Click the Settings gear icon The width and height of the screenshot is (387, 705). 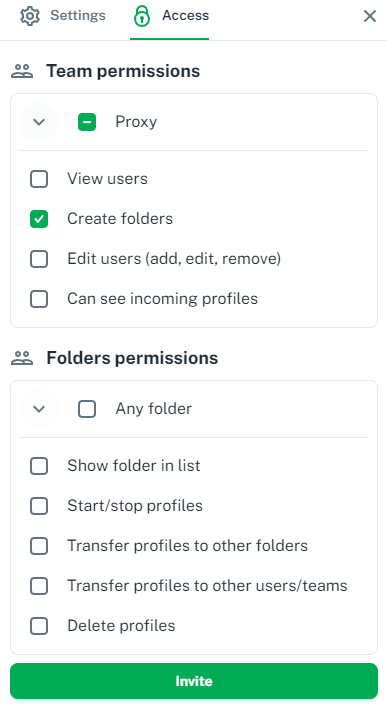[30, 16]
